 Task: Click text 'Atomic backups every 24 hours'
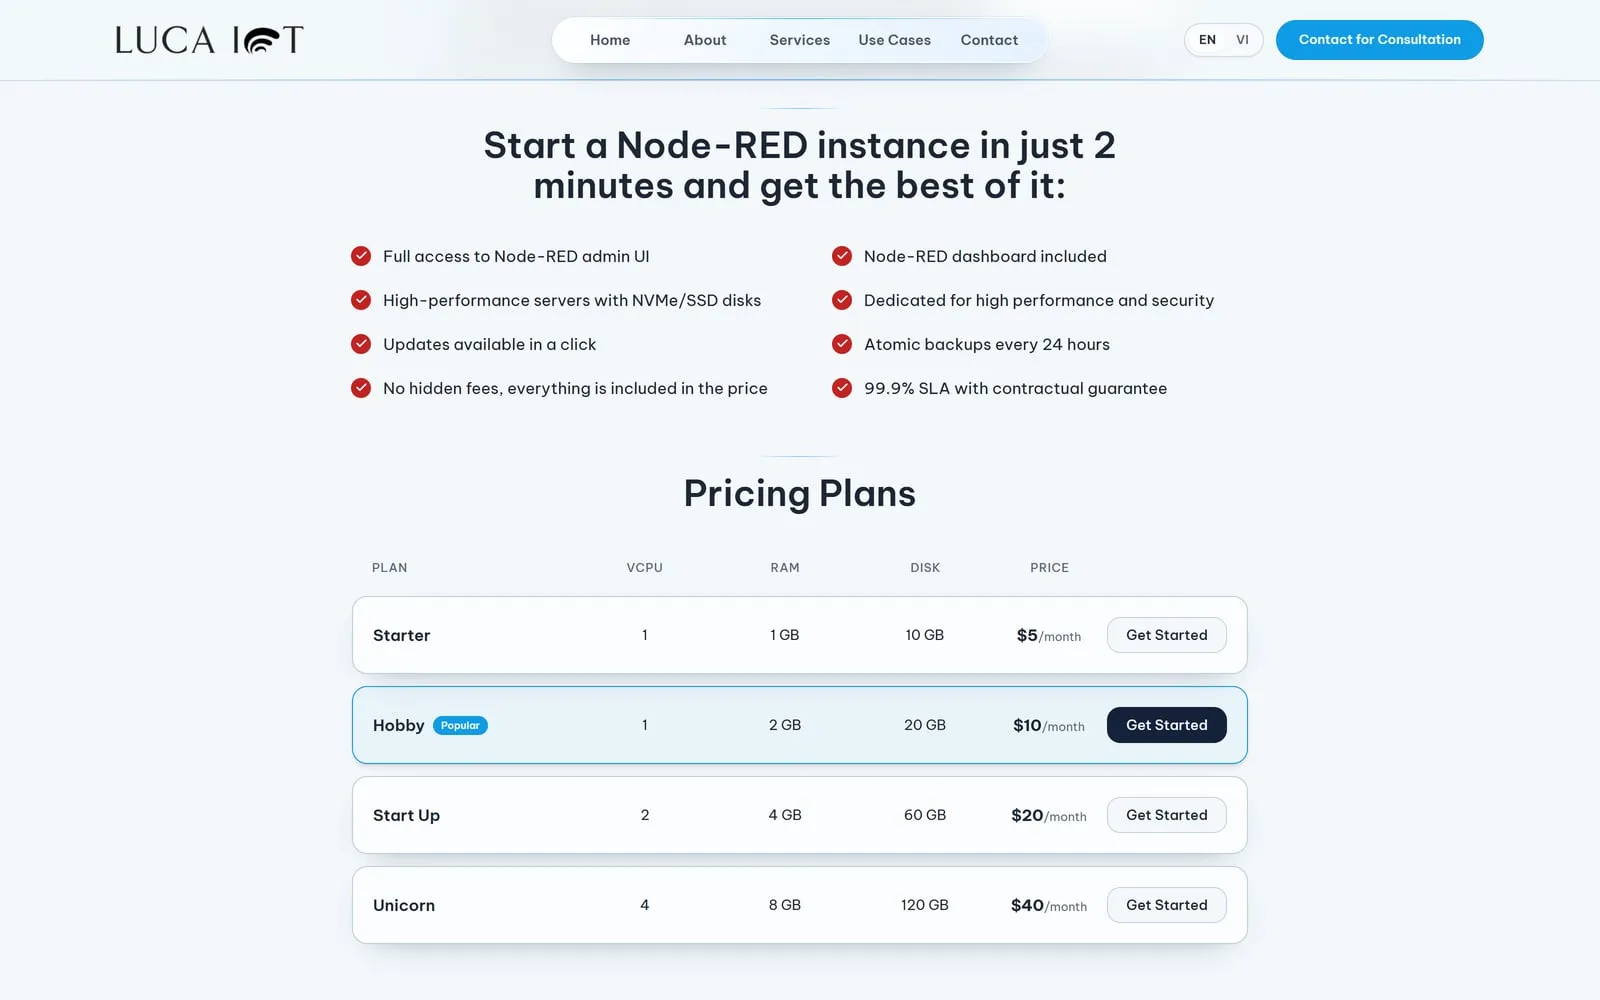click(x=987, y=344)
